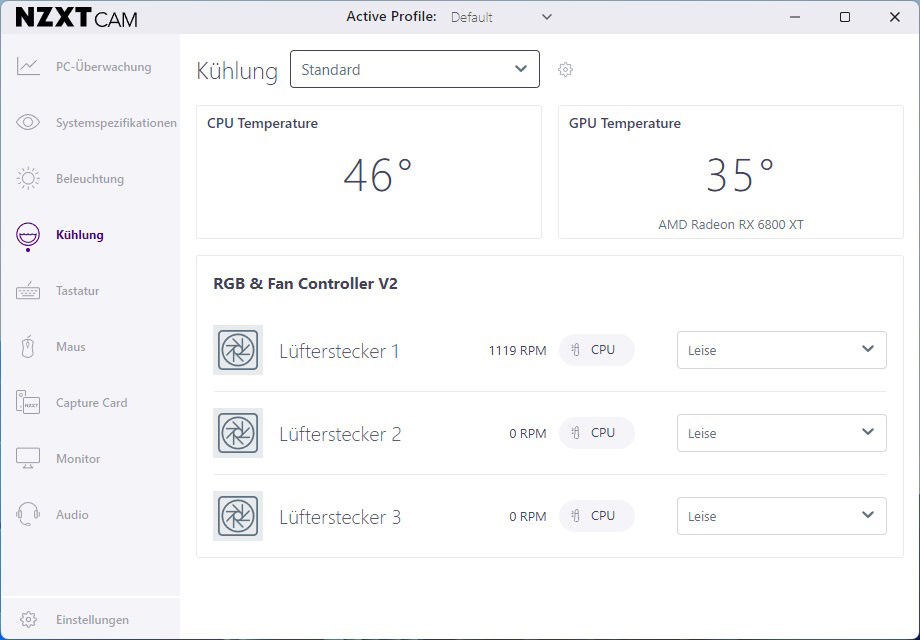Click the GPU Temperature card
The height and width of the screenshot is (640, 920).
pyautogui.click(x=730, y=172)
